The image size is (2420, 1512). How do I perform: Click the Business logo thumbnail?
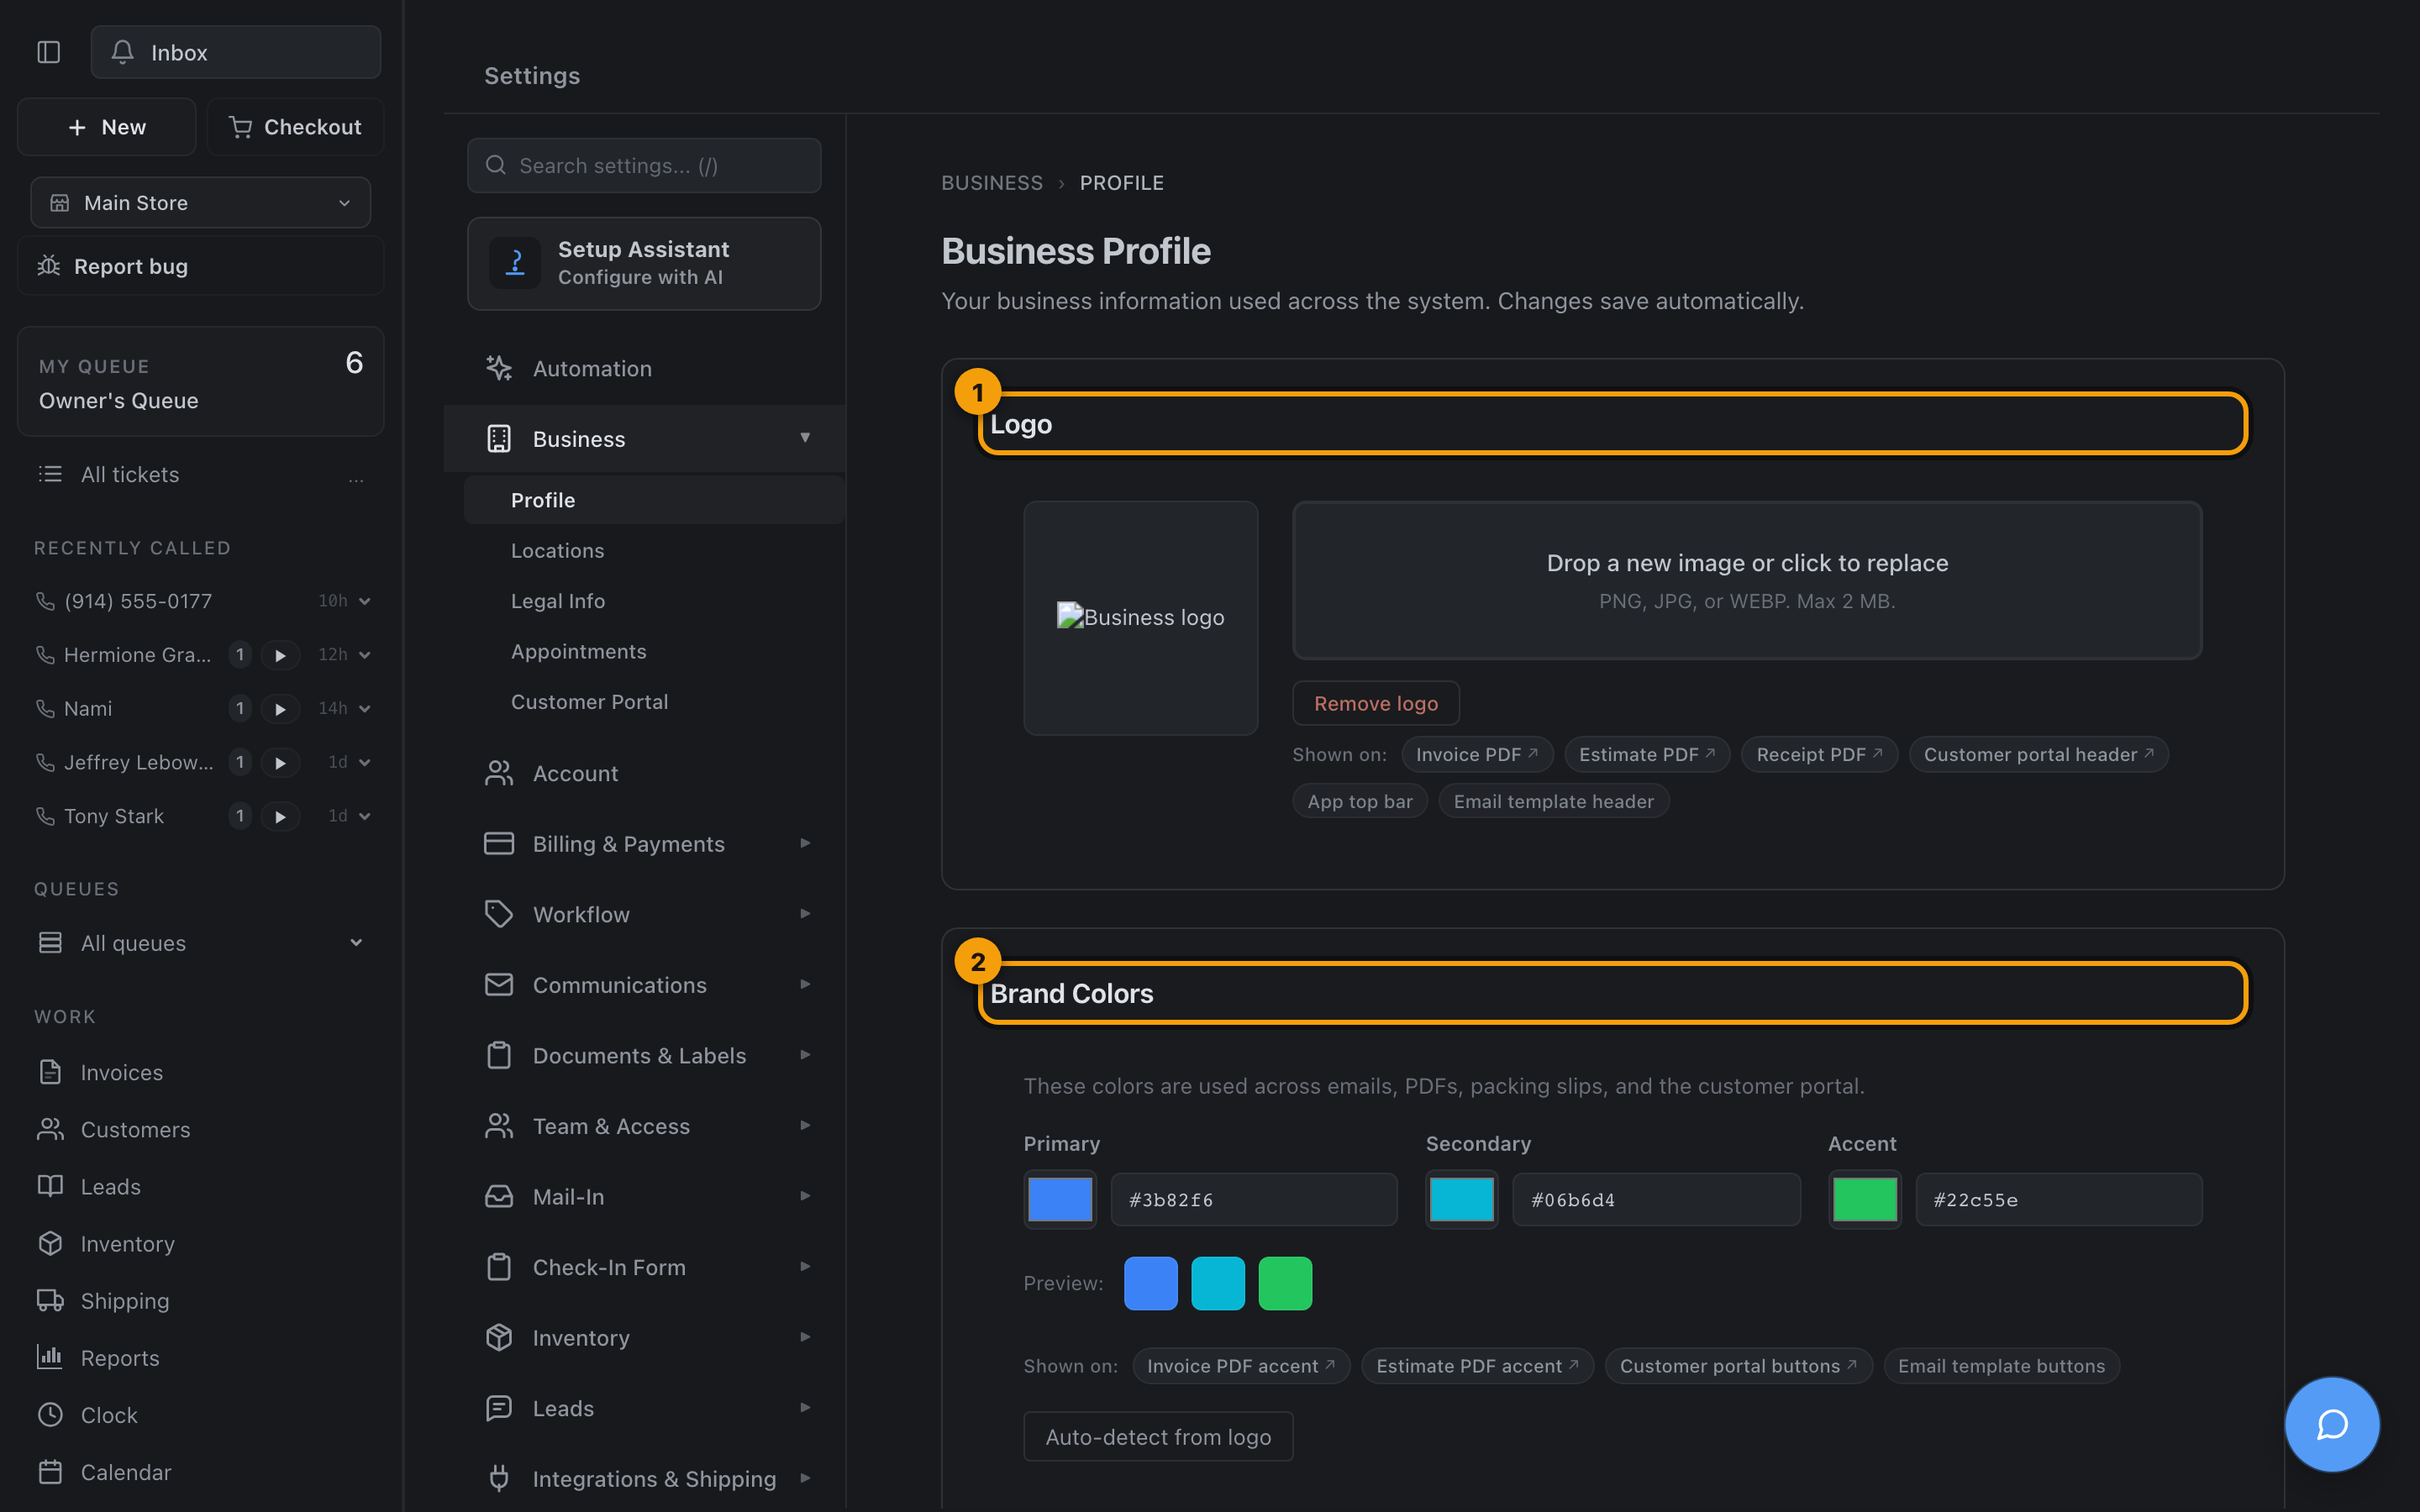click(1141, 618)
